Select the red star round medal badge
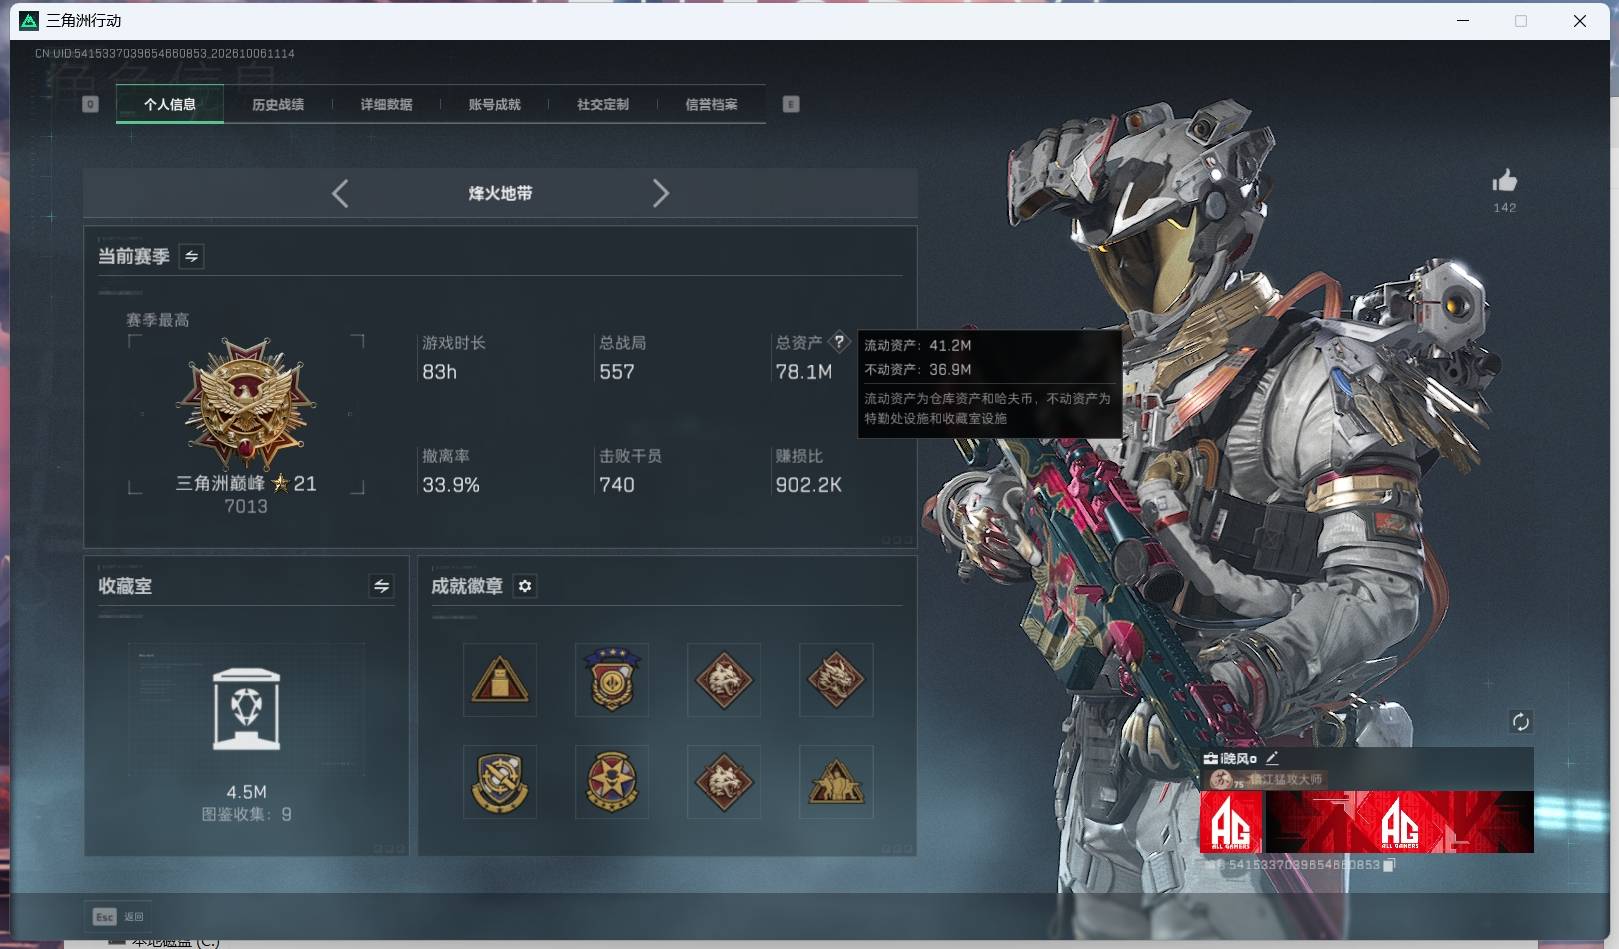The image size is (1619, 949). [x=612, y=781]
